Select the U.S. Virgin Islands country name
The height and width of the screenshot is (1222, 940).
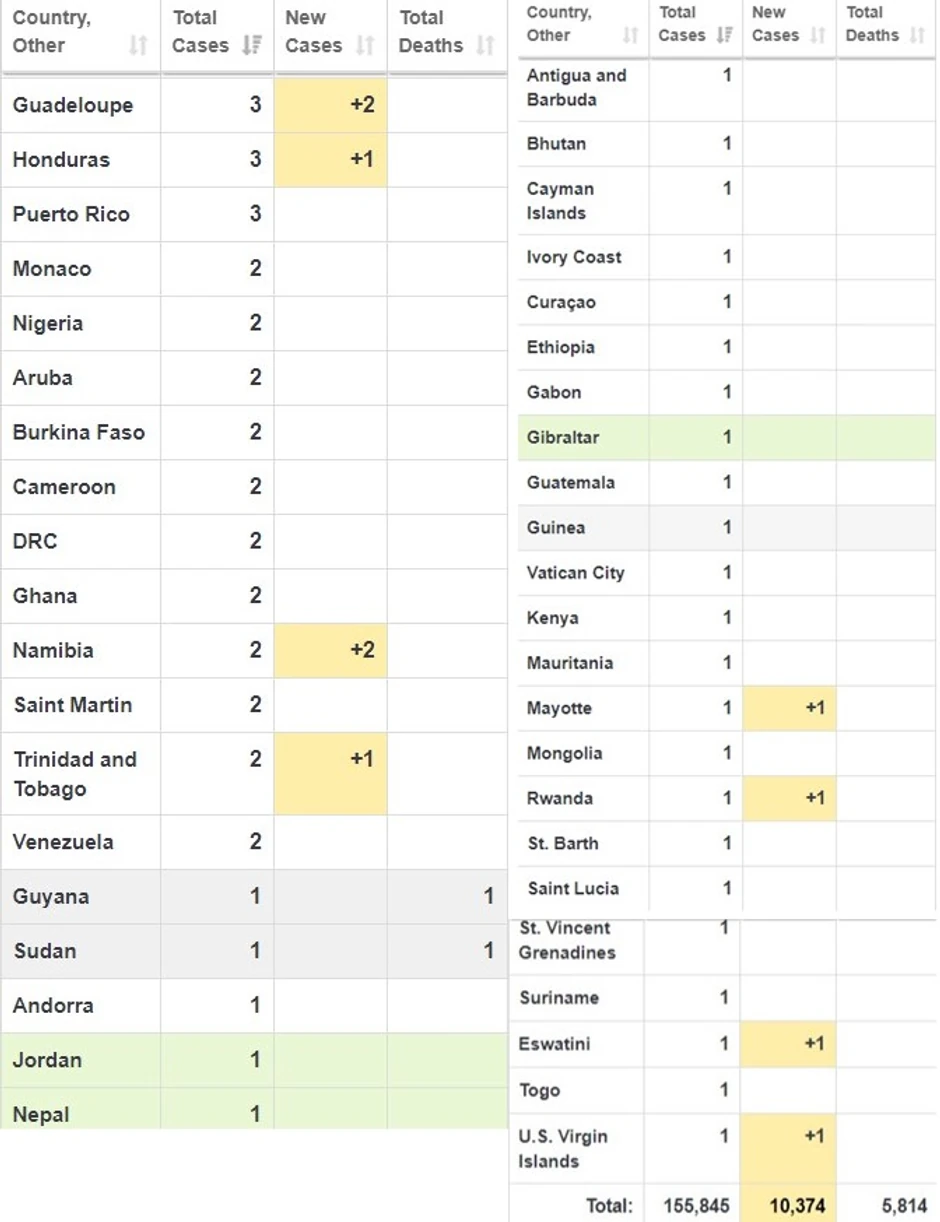562,1149
